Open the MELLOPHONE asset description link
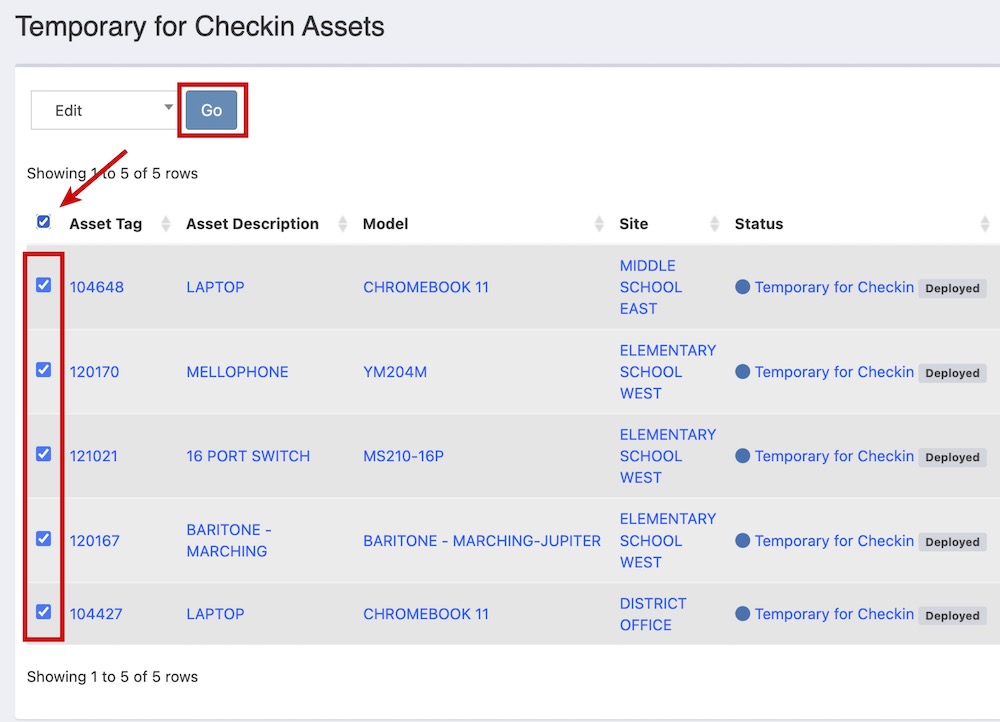This screenshot has width=1000, height=722. coord(237,372)
